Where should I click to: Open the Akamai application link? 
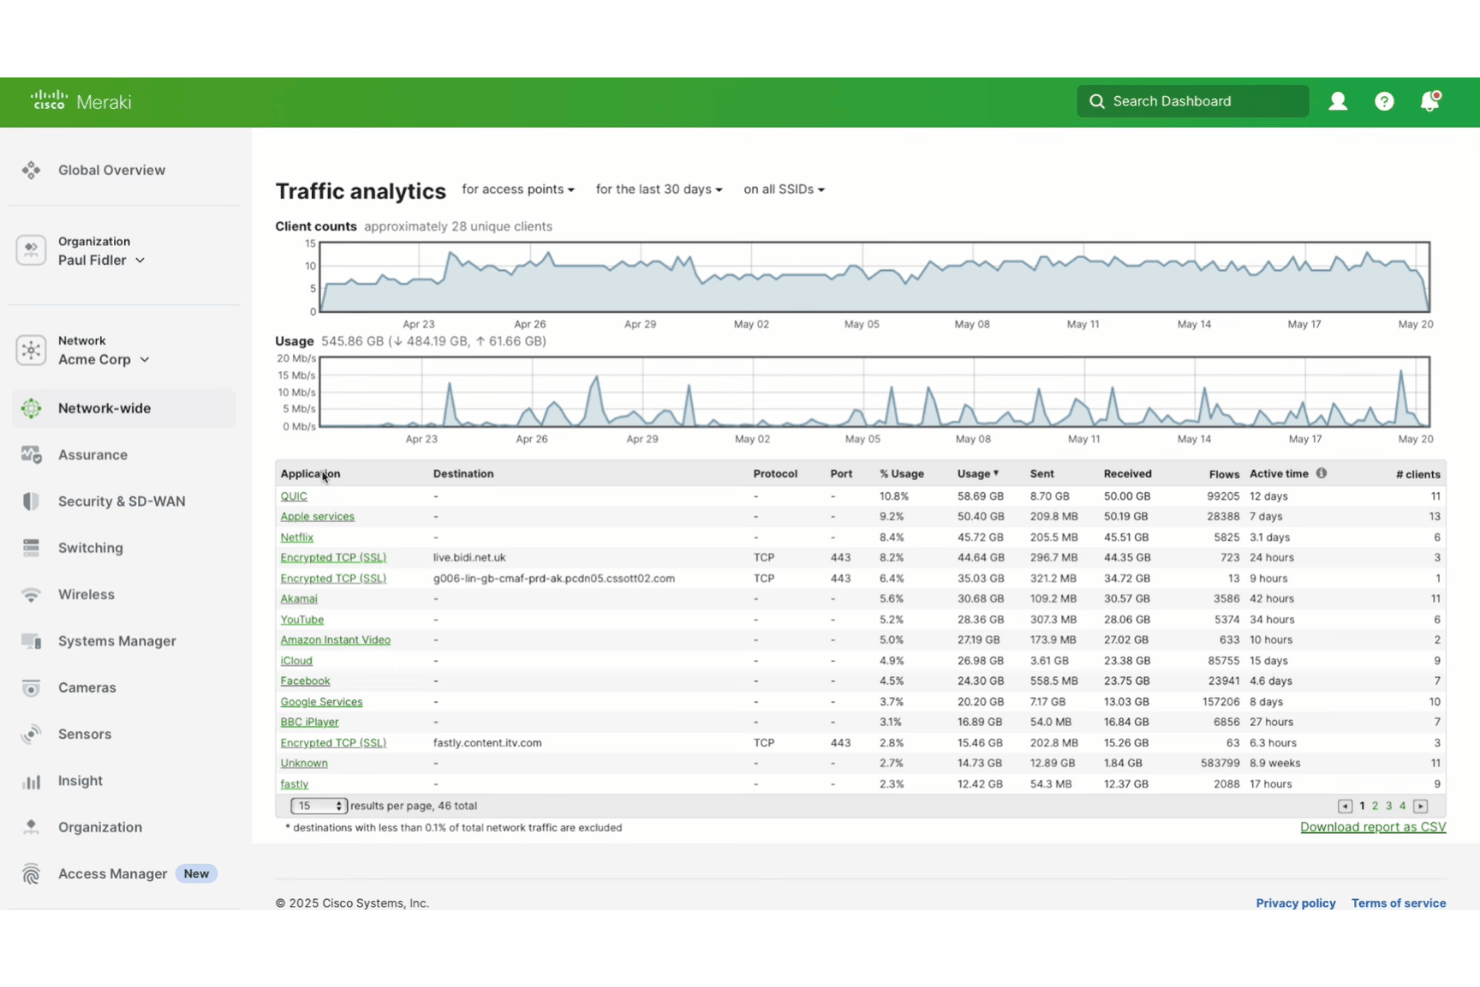[x=298, y=599]
